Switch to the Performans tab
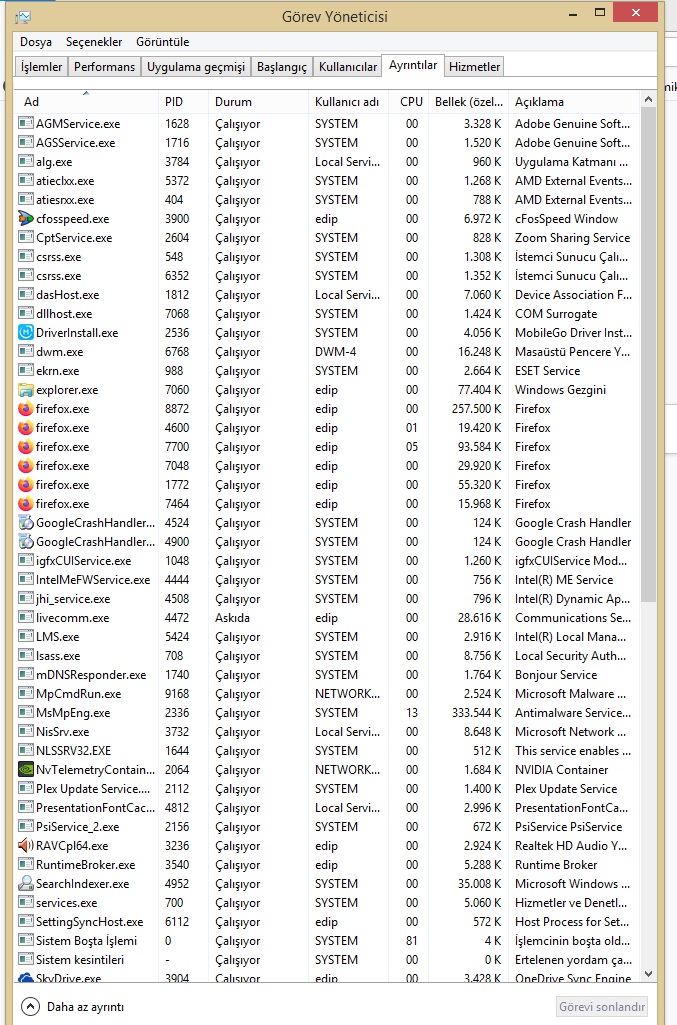This screenshot has height=1025, width=677. point(105,67)
